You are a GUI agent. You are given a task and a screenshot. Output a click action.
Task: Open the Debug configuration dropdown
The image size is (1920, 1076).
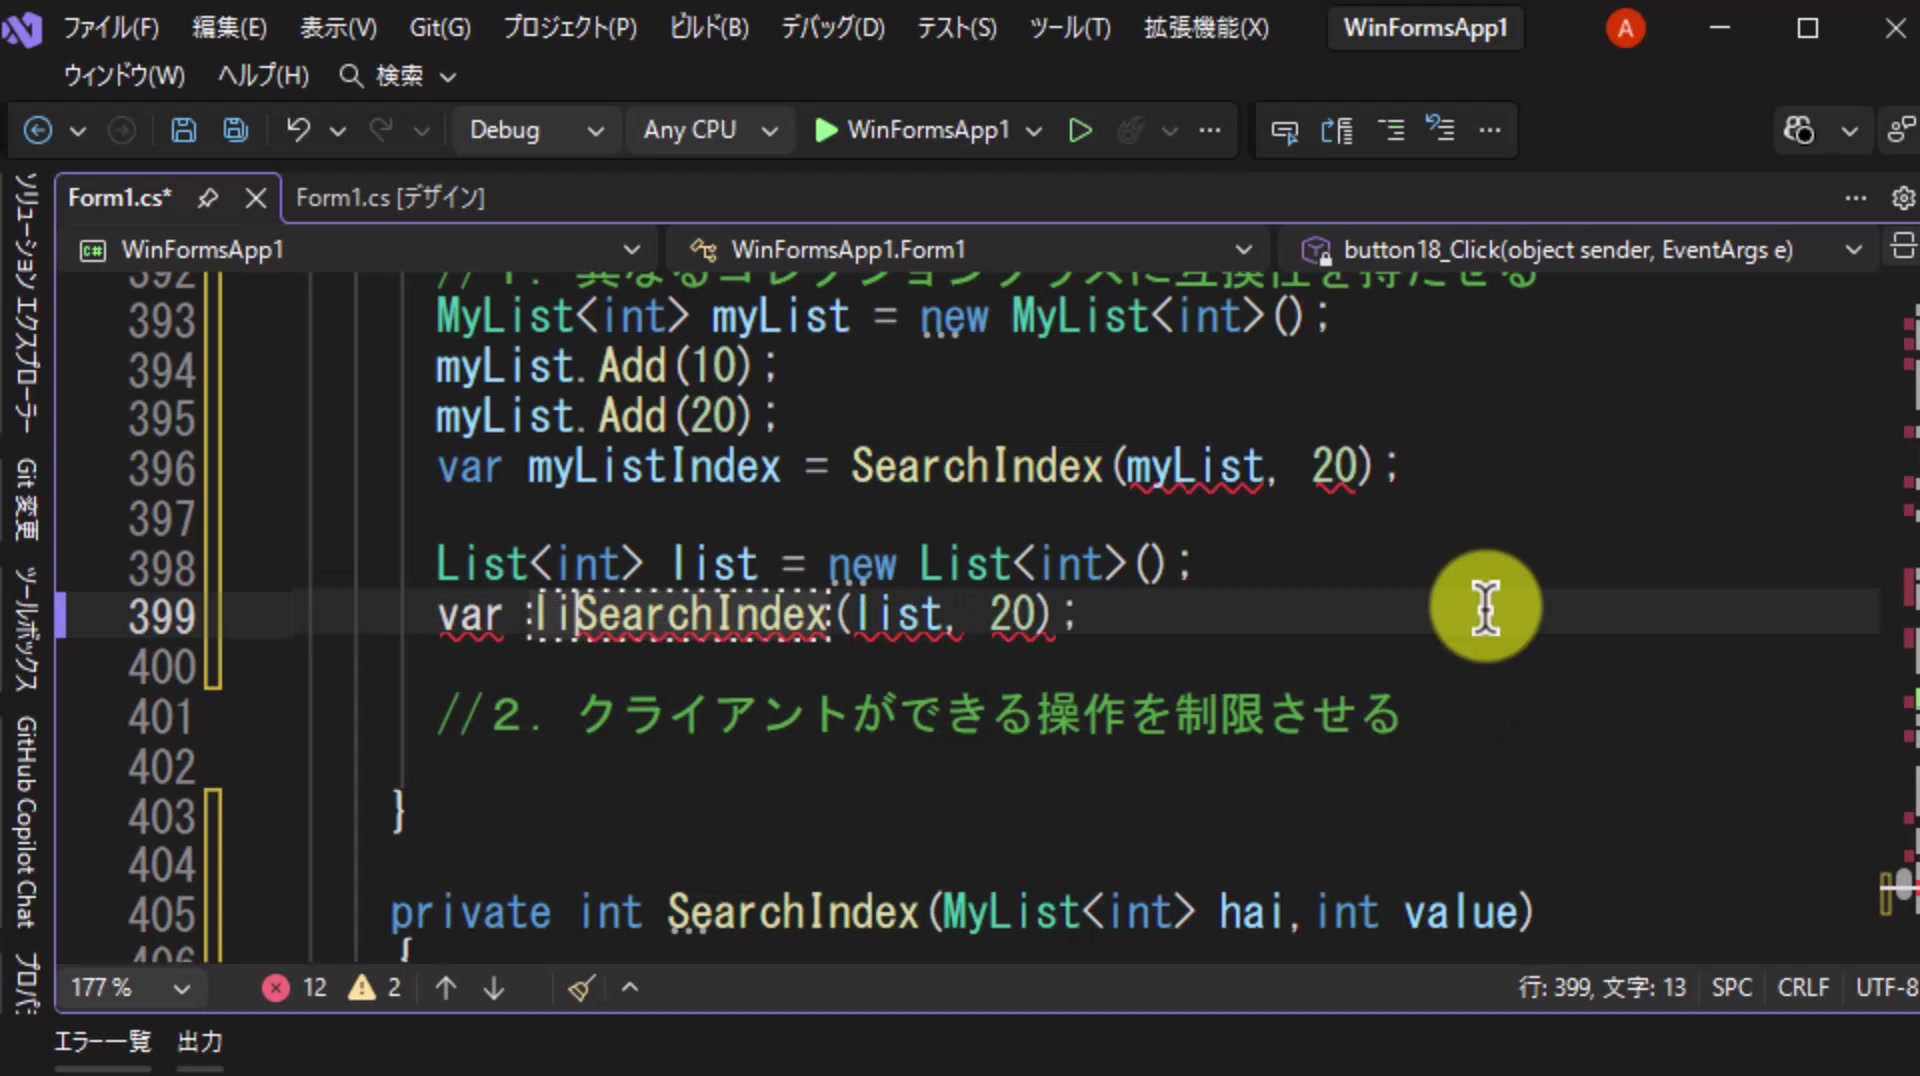[537, 130]
